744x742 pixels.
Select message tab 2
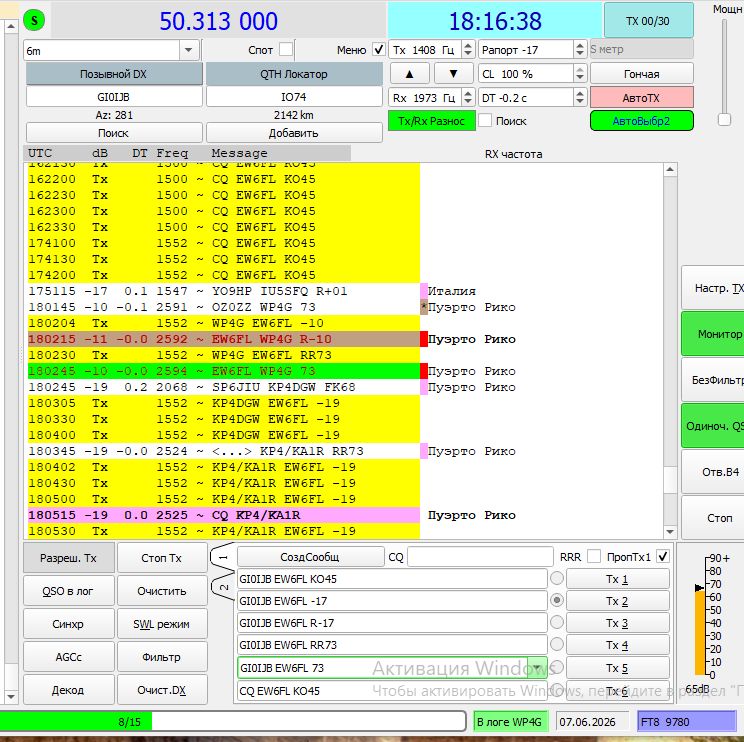223,587
